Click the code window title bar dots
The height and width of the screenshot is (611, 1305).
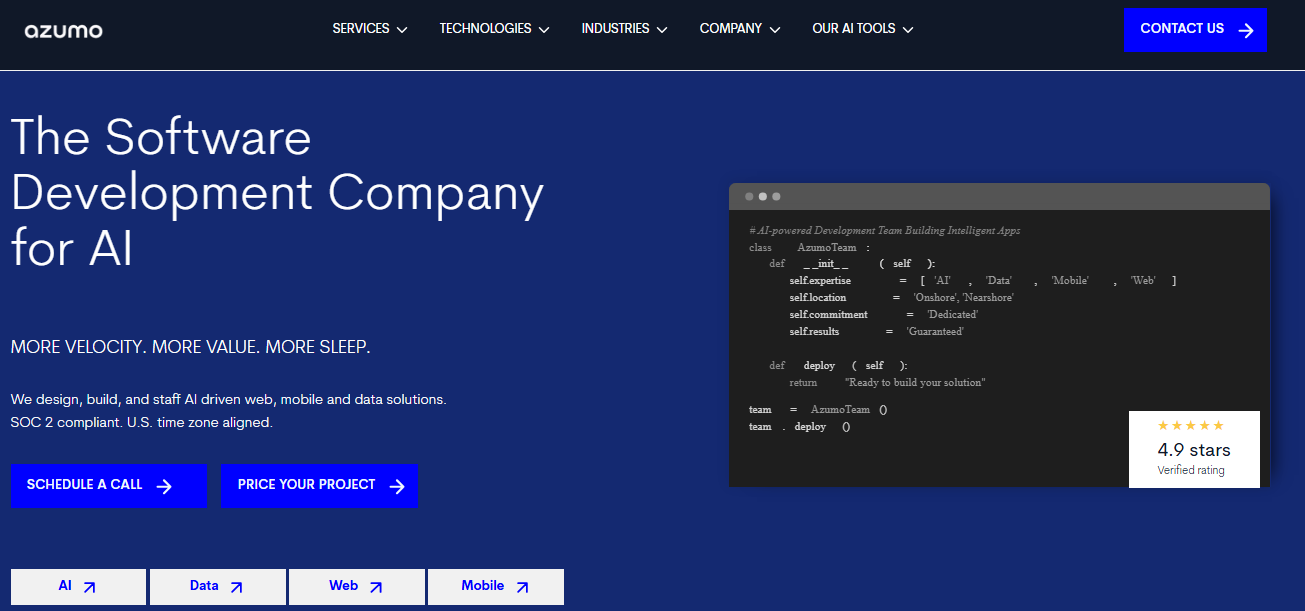(x=762, y=196)
